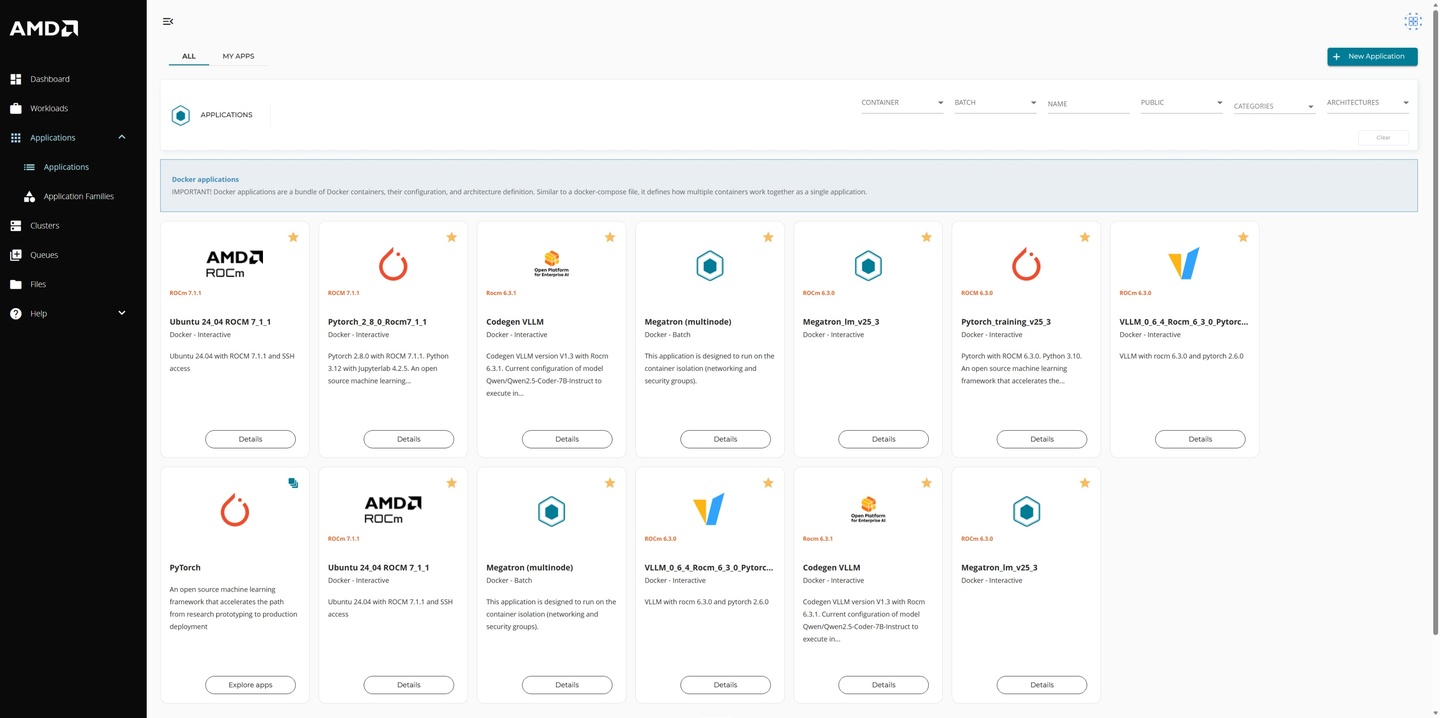The width and height of the screenshot is (1440, 718).
Task: Select Application Families in sidebar
Action: 78,197
